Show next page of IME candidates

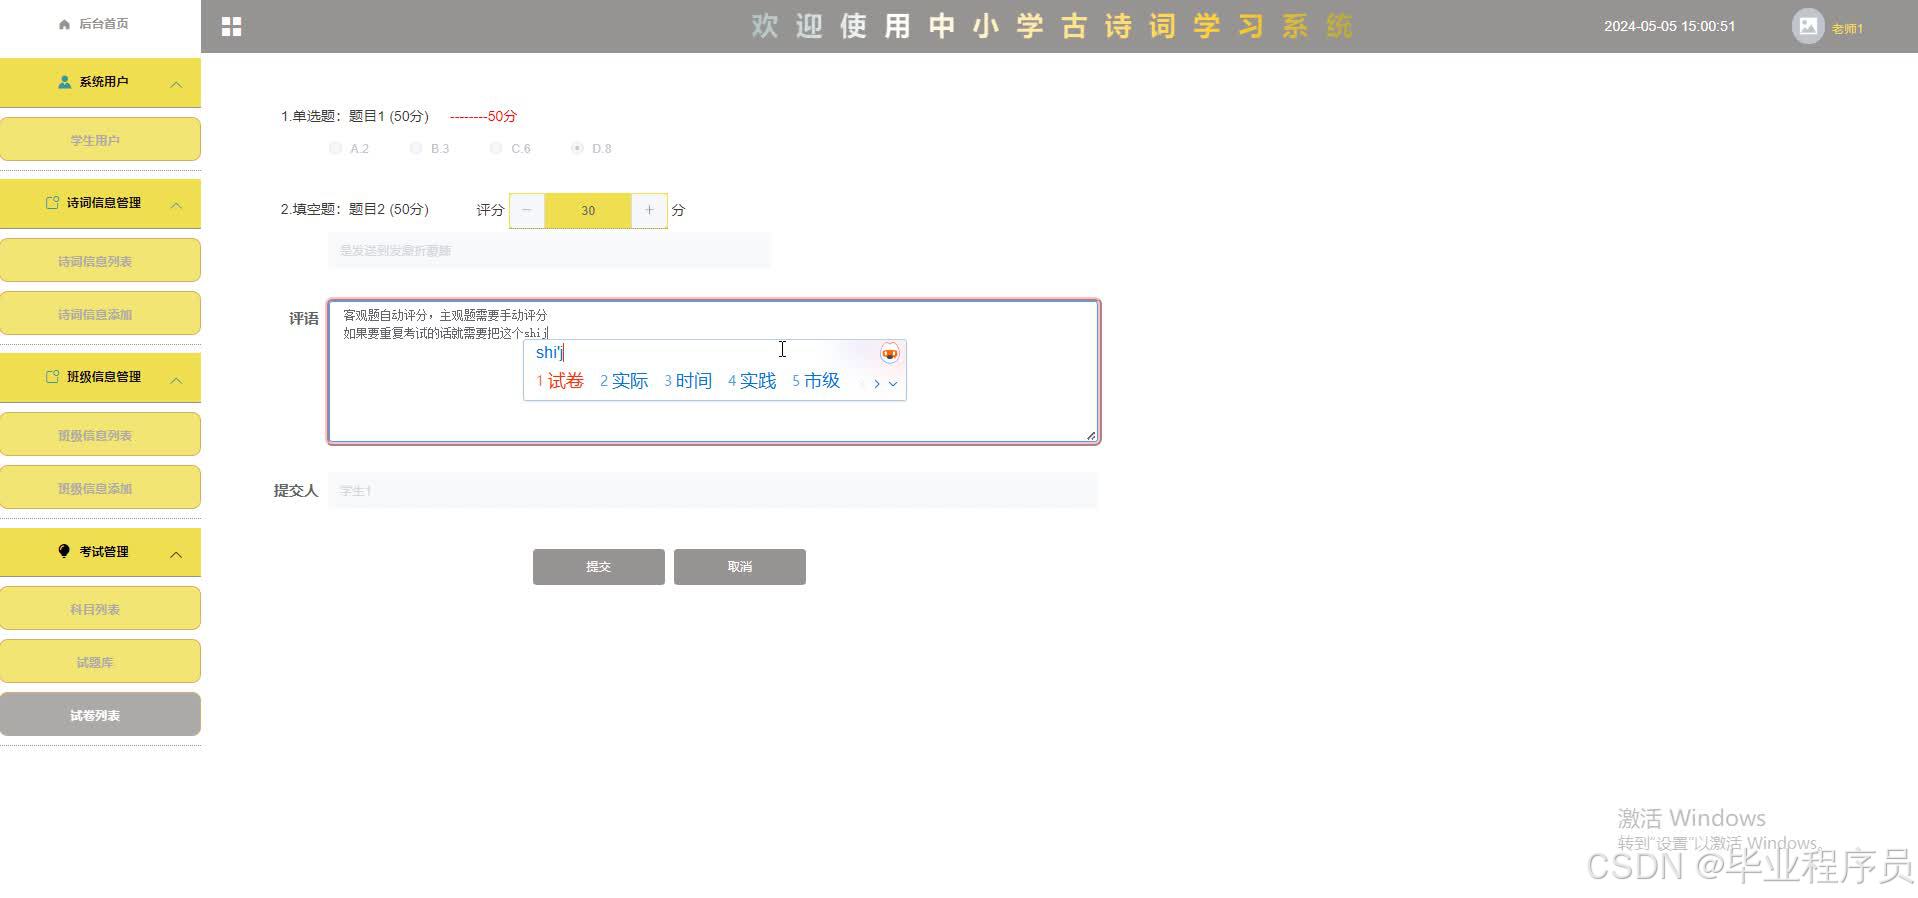coord(877,383)
